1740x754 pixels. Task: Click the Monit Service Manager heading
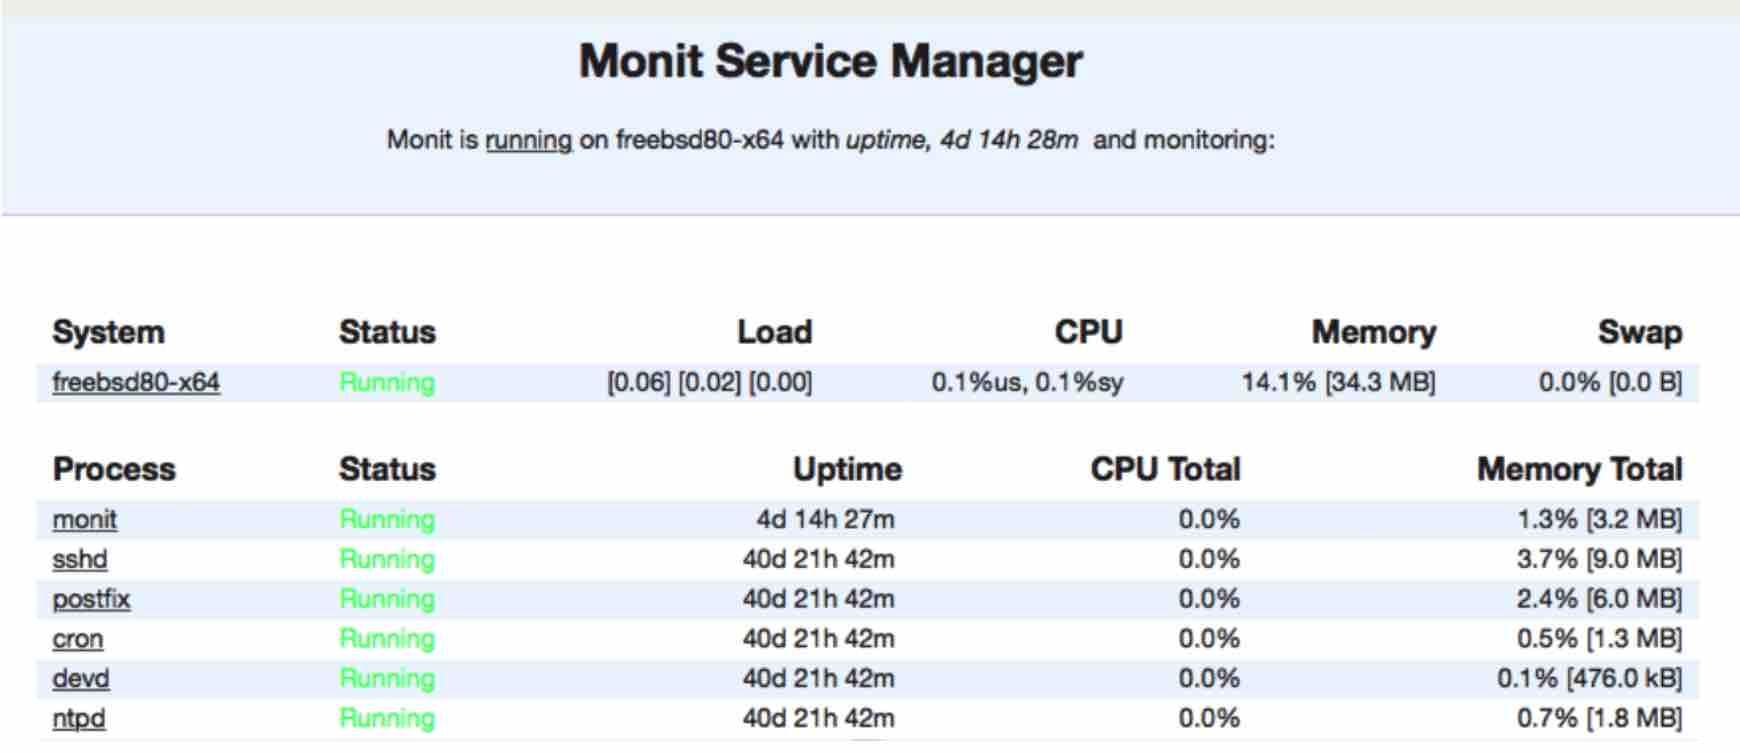coord(830,61)
